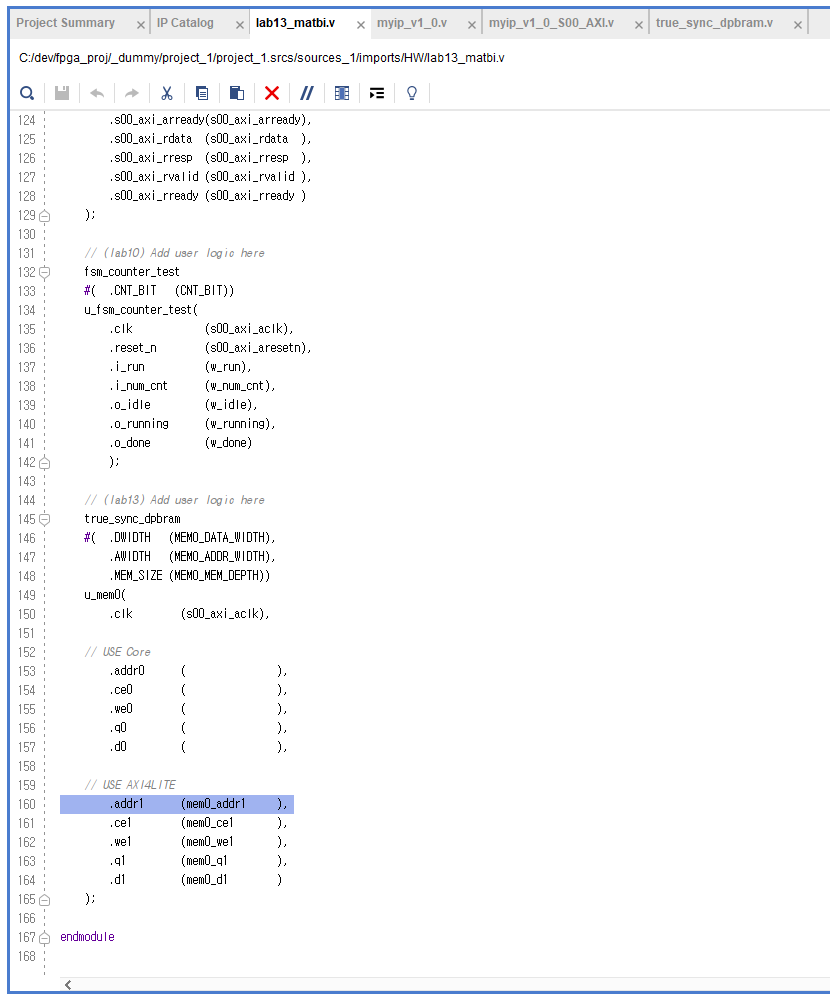Click the Save file icon

tap(62, 93)
